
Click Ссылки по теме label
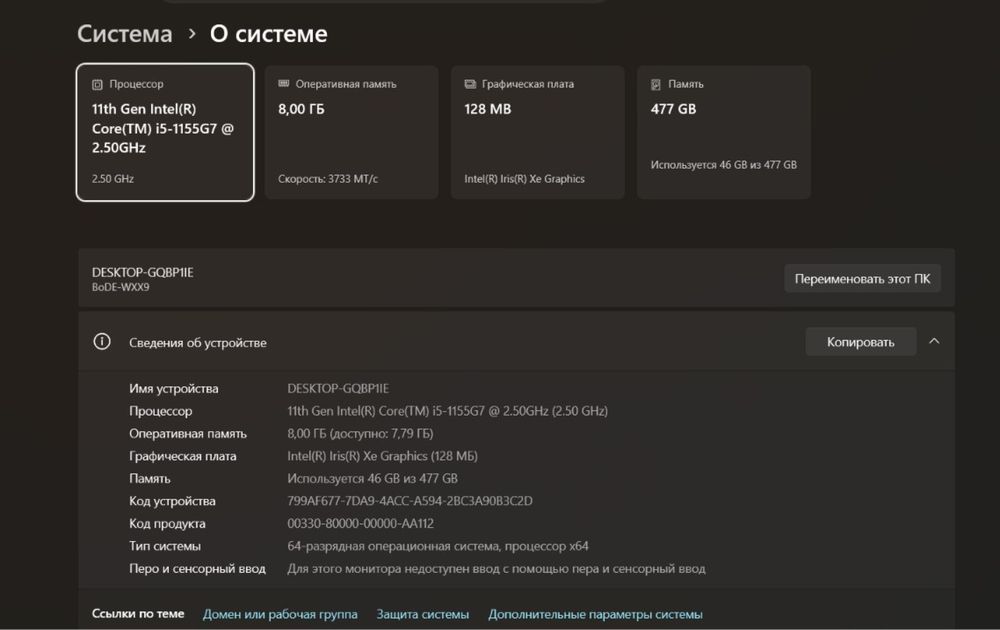pyautogui.click(x=138, y=613)
